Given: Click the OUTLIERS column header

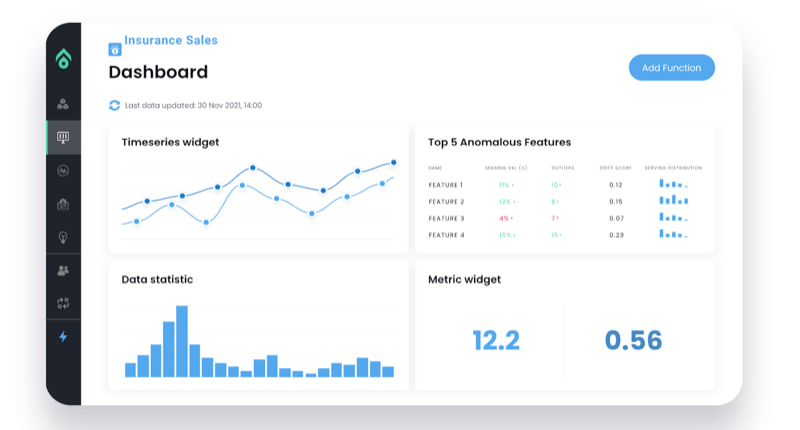Looking at the screenshot, I should [563, 168].
